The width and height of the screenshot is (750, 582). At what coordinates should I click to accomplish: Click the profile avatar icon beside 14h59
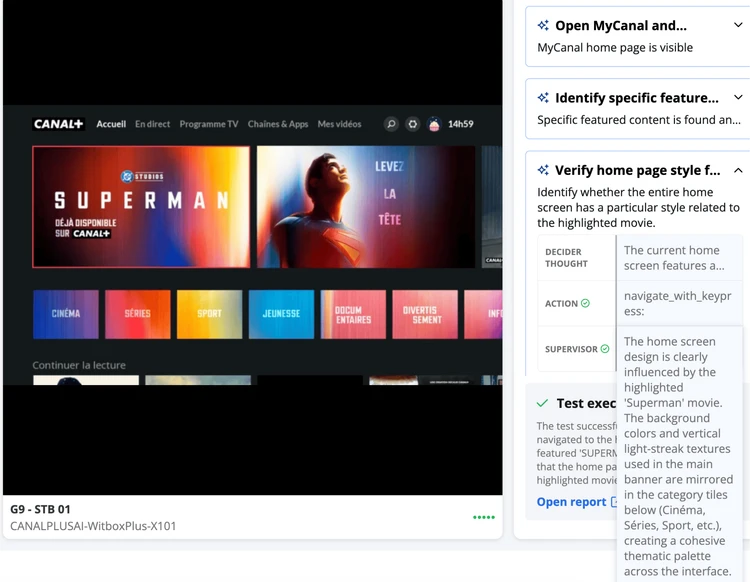tap(434, 124)
